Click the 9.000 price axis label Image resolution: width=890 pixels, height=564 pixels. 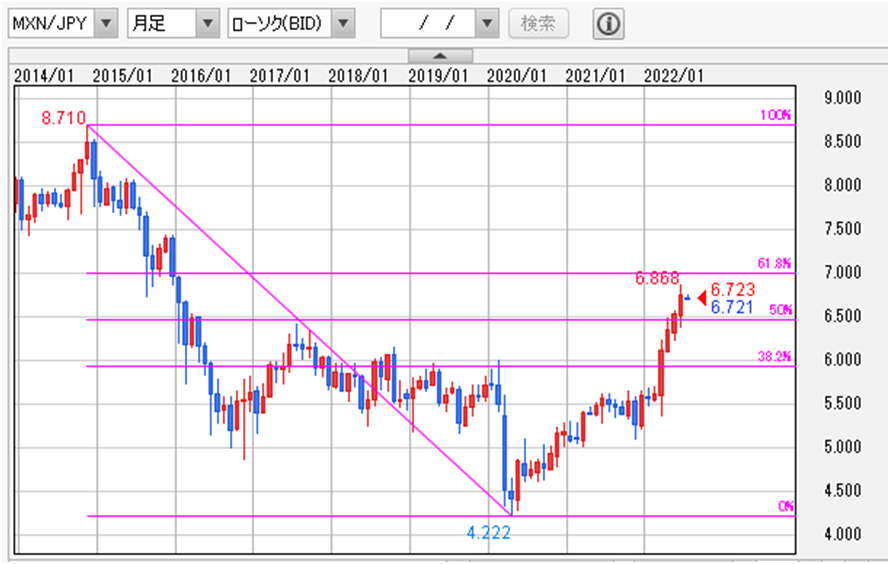[x=842, y=98]
